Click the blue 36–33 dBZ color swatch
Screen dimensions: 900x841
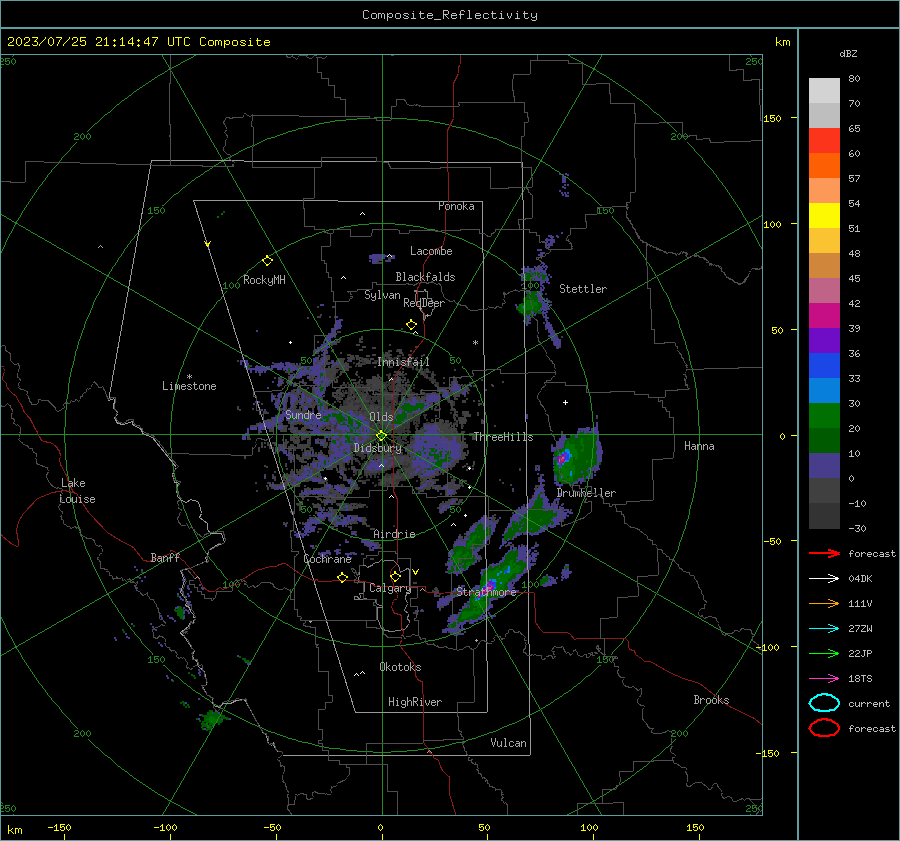[x=824, y=366]
